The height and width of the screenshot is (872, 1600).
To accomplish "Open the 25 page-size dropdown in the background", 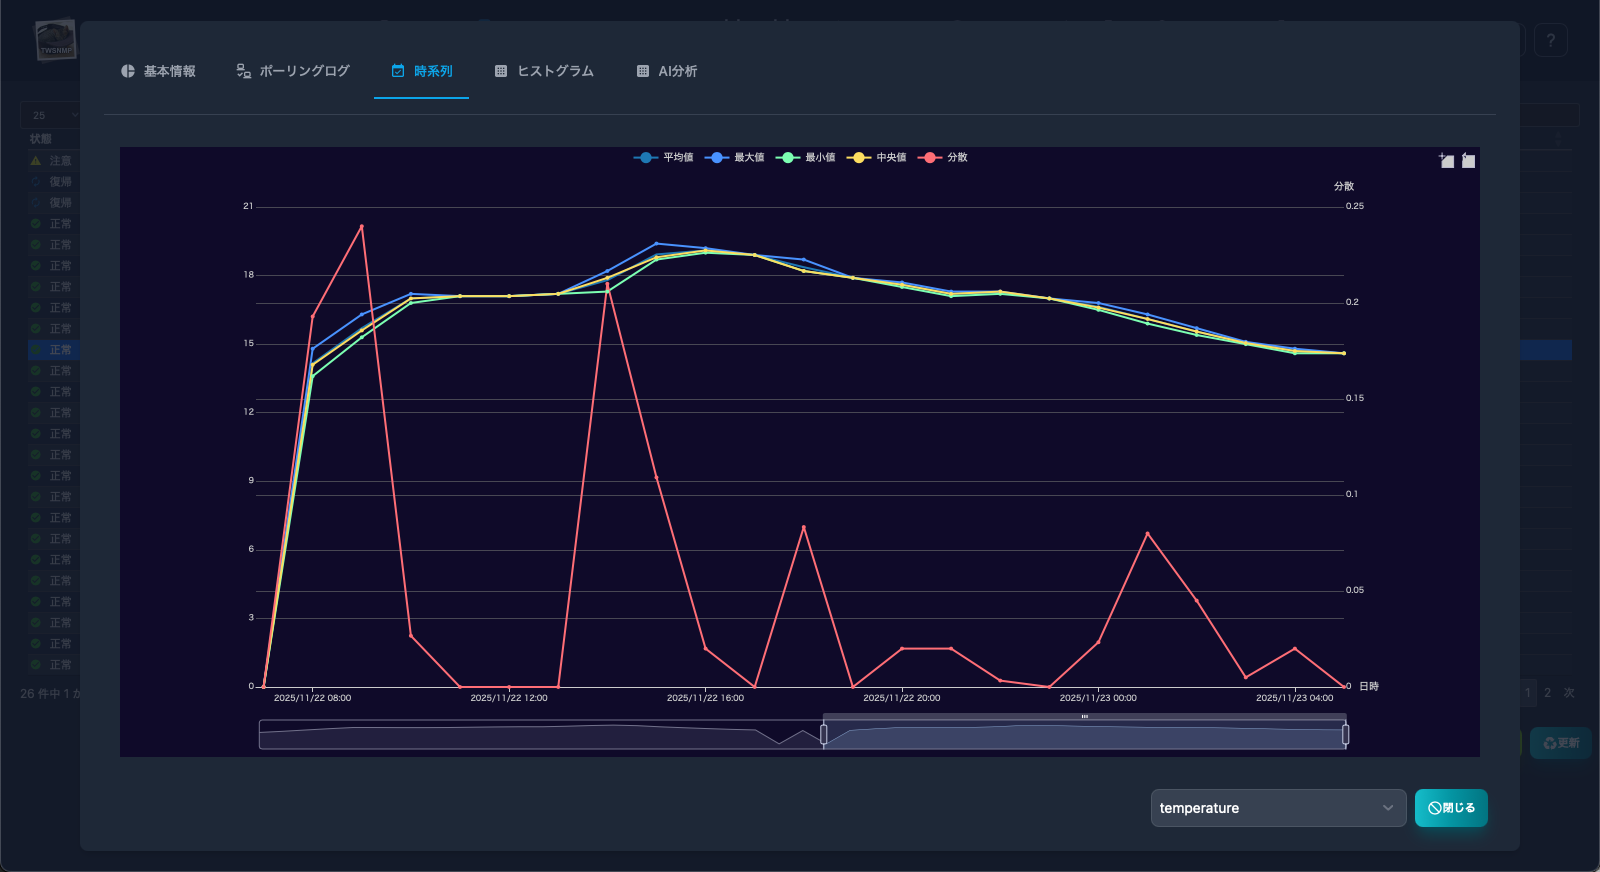I will 50,115.
